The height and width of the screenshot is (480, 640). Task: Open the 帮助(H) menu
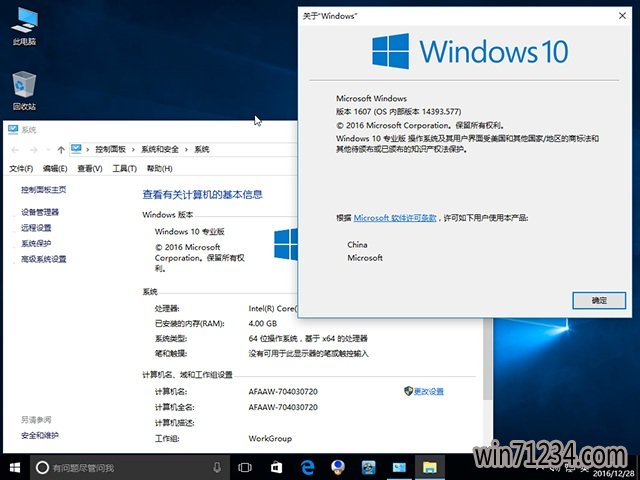[160, 169]
